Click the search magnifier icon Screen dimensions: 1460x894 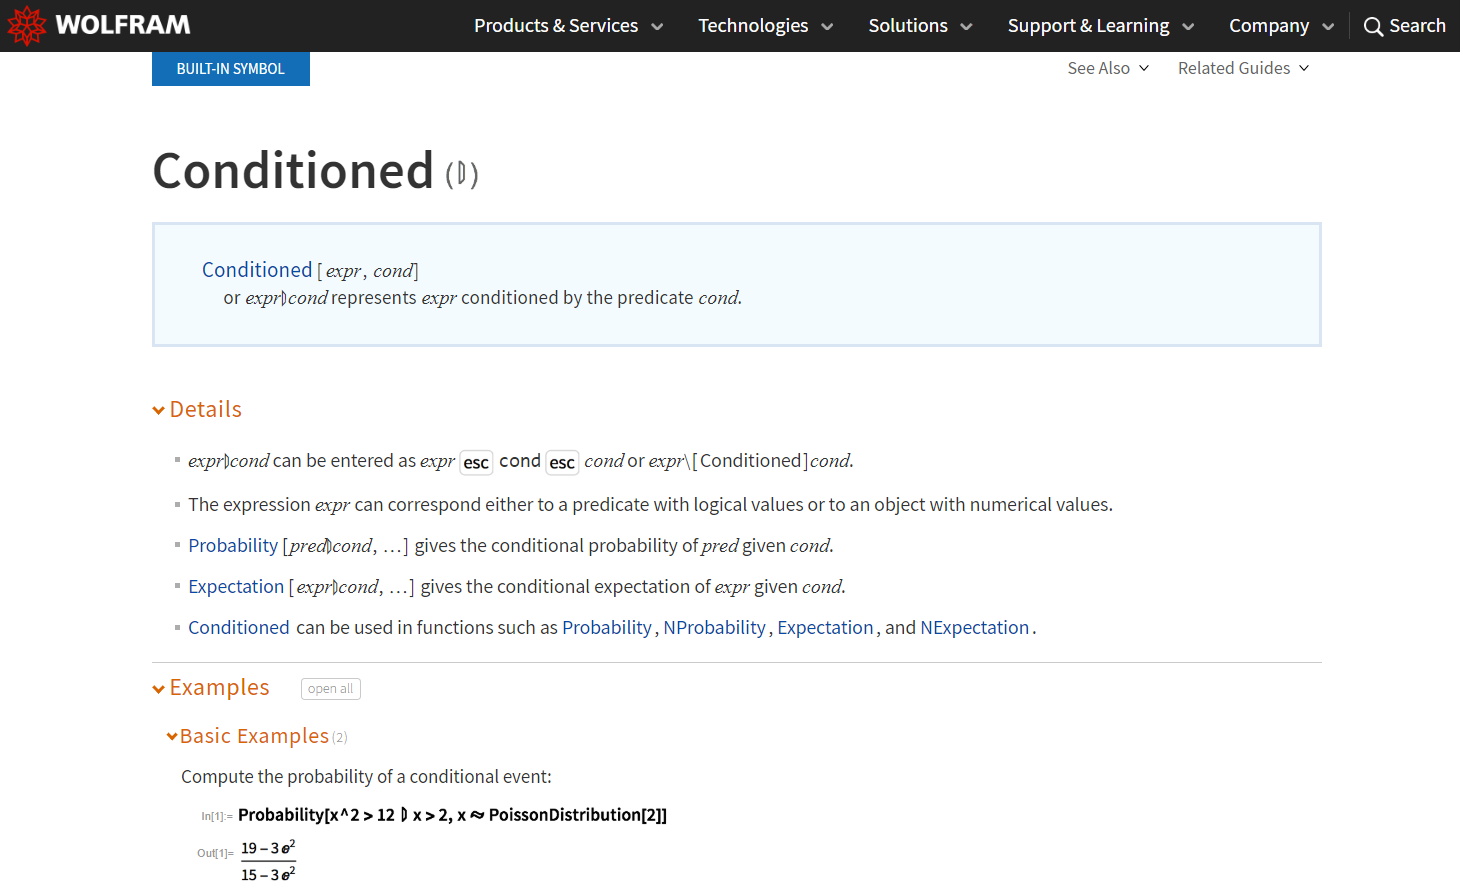[x=1374, y=27]
